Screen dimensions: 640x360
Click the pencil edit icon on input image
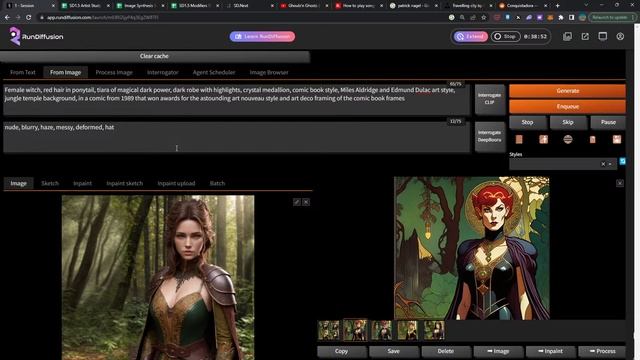[297, 202]
